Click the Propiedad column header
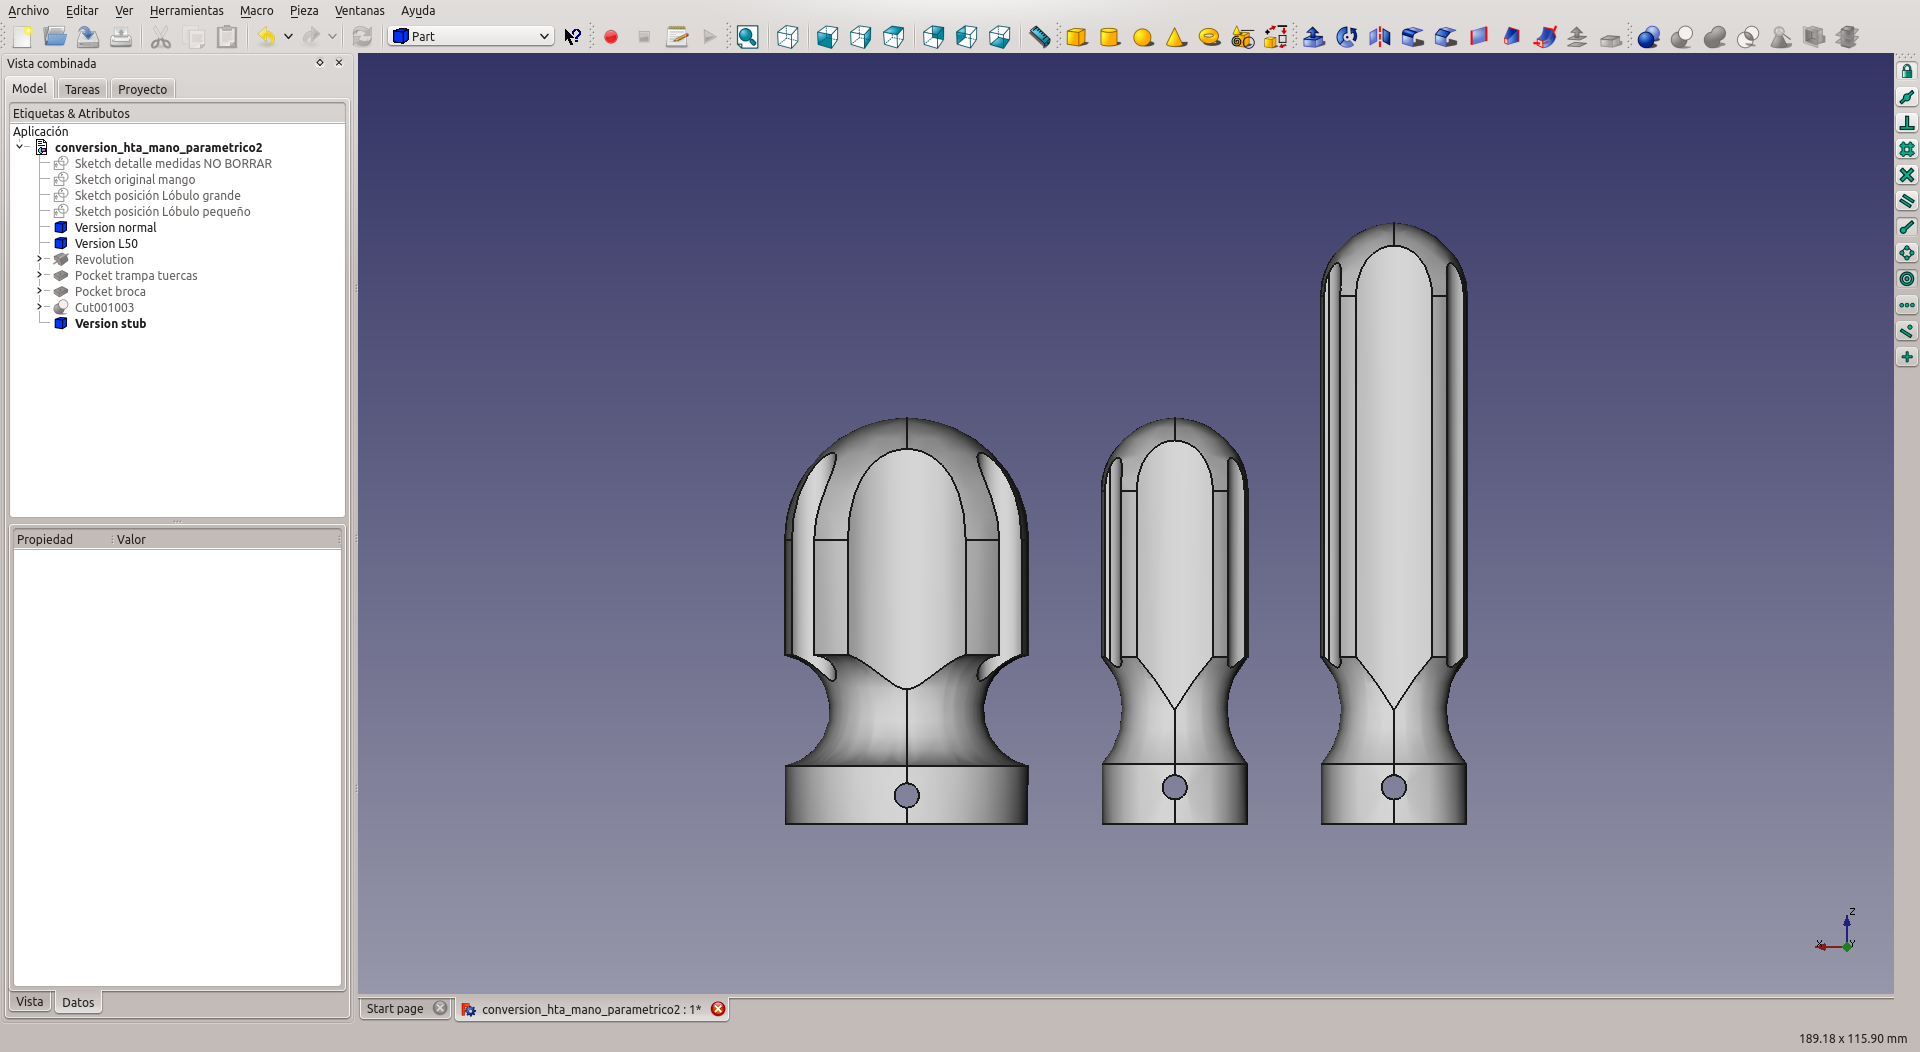This screenshot has height=1052, width=1920. tap(61, 539)
